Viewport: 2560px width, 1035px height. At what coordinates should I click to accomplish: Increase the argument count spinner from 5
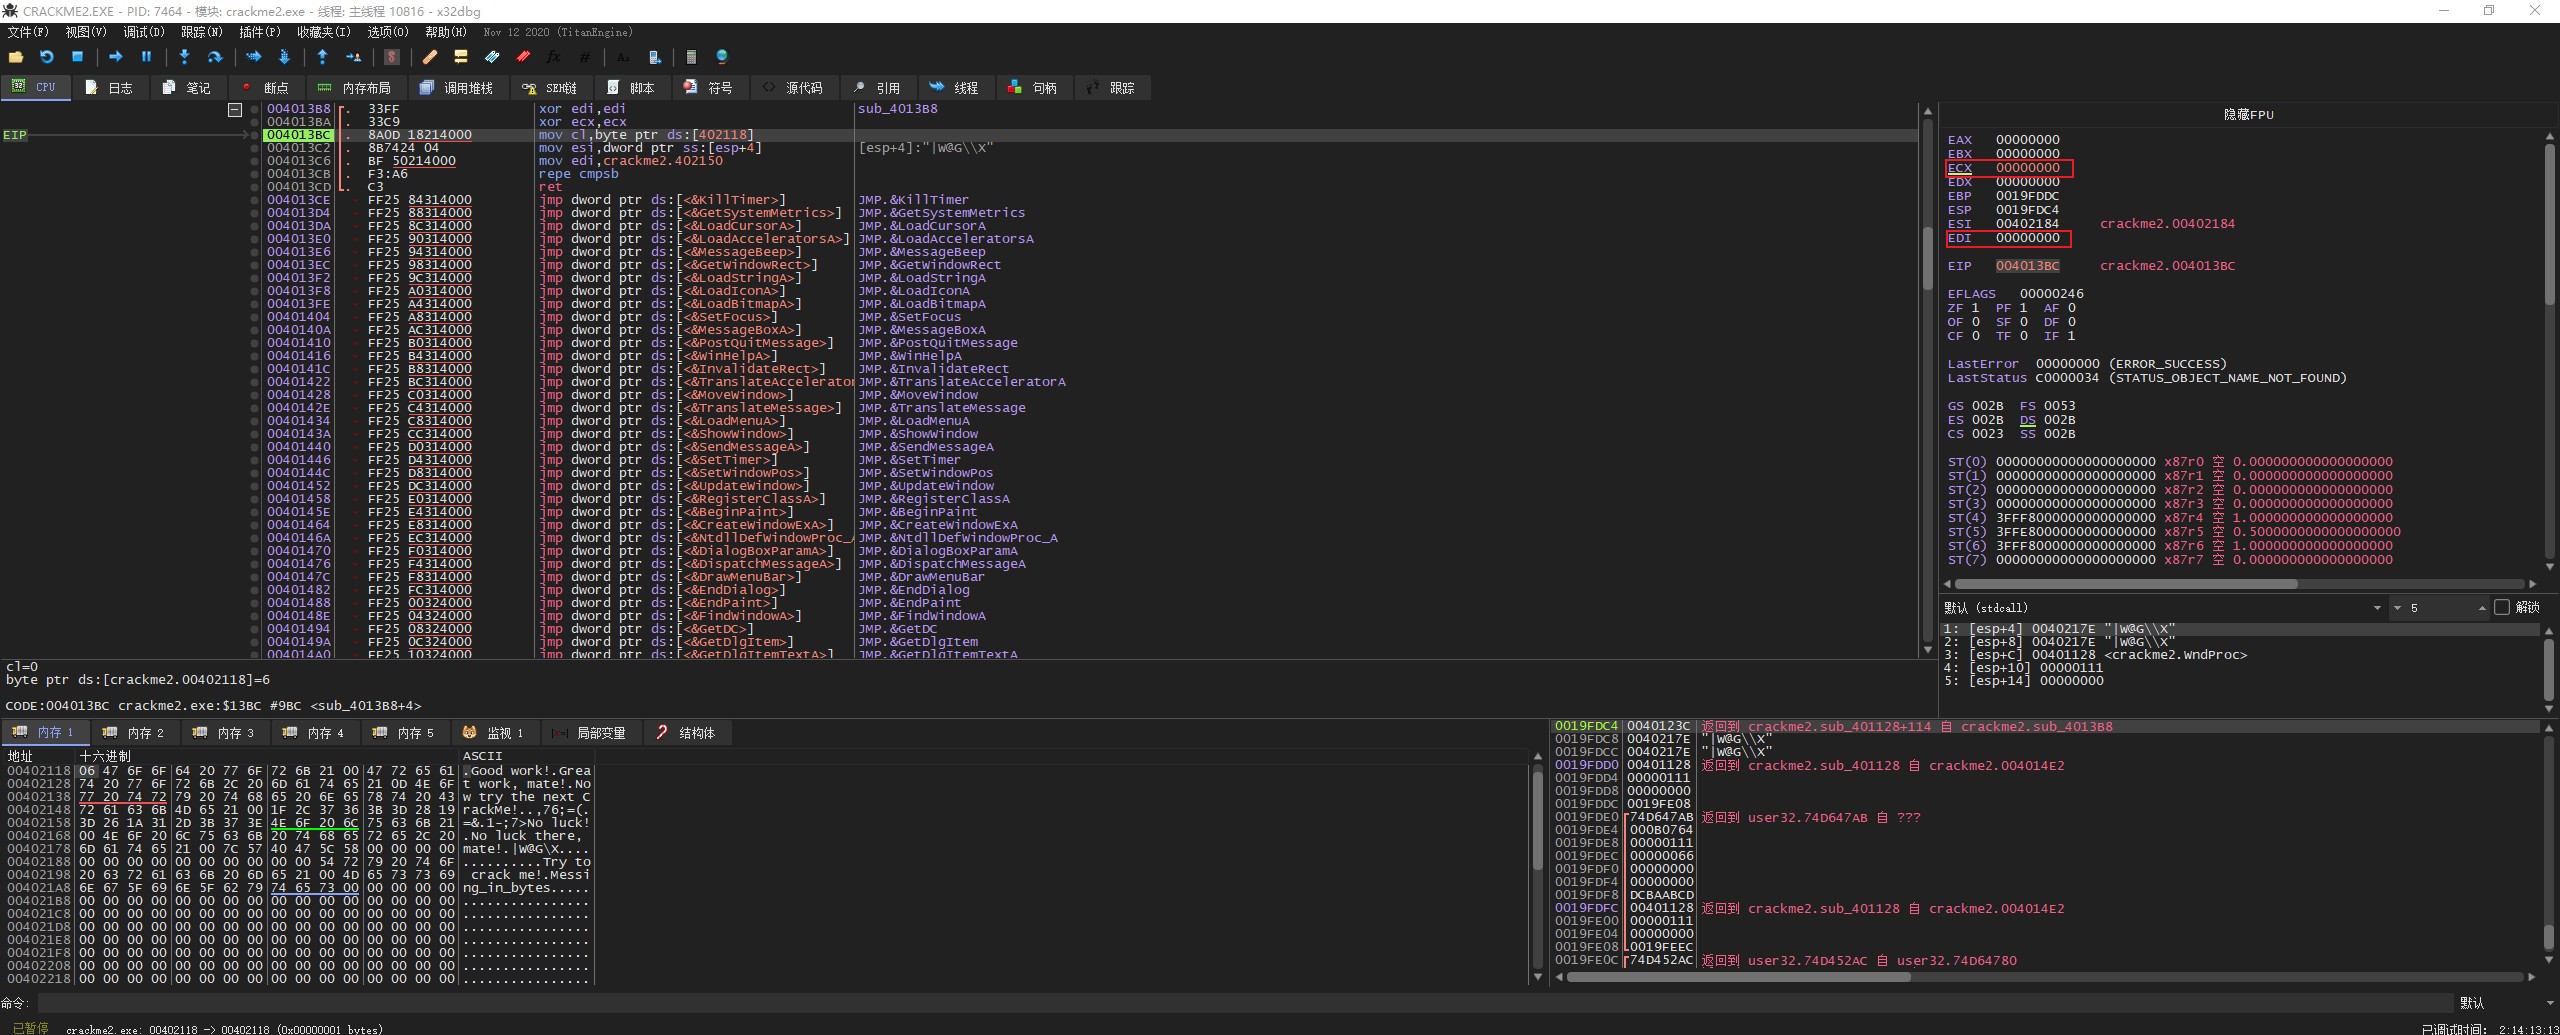pos(2482,607)
